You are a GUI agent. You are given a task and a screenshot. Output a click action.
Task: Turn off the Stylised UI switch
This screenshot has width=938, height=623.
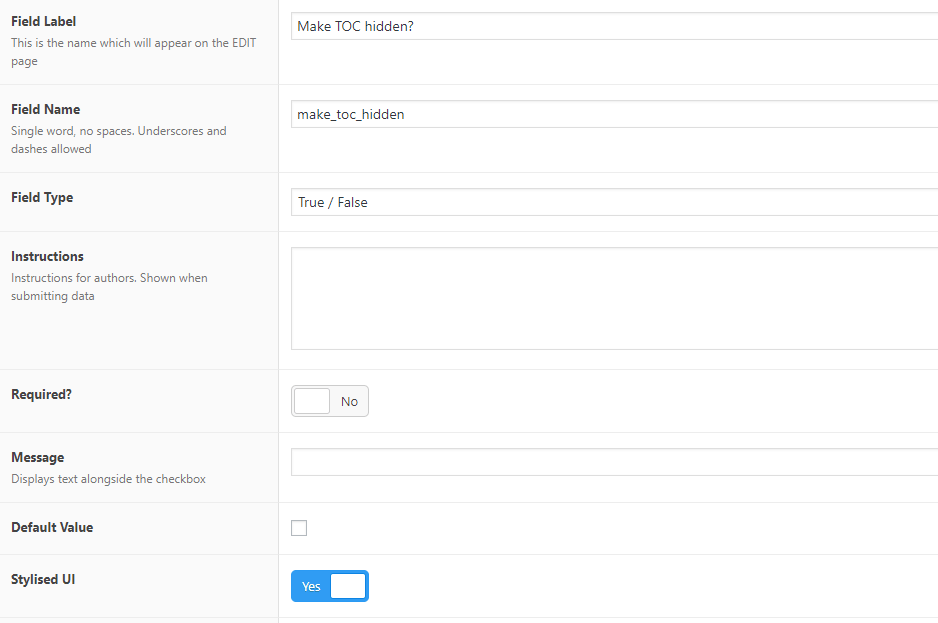(330, 586)
